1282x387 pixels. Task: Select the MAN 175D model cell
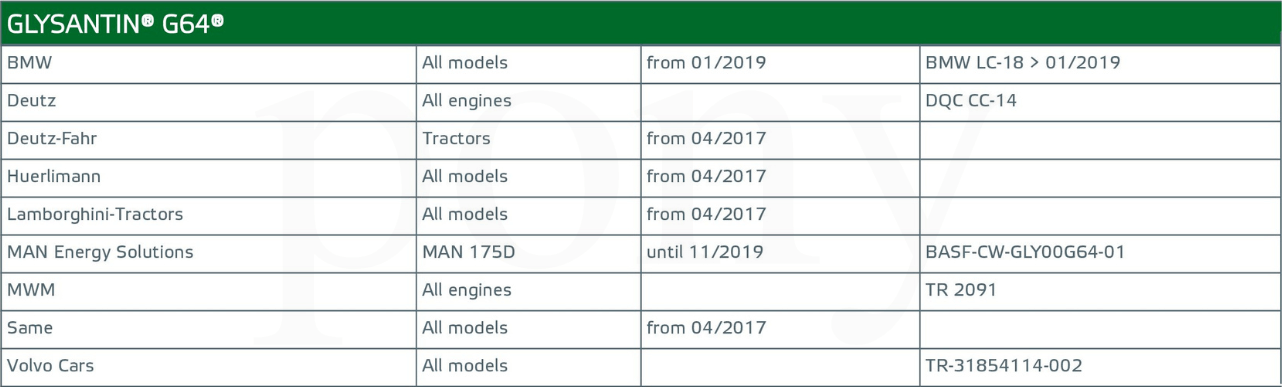[528, 253]
